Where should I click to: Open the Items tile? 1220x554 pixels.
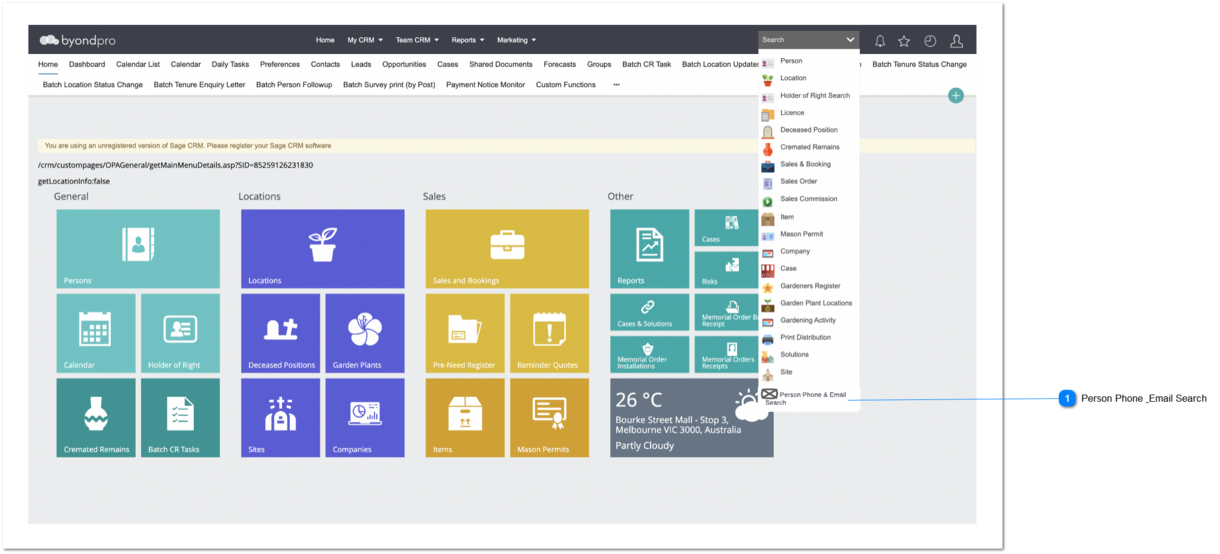pos(465,418)
